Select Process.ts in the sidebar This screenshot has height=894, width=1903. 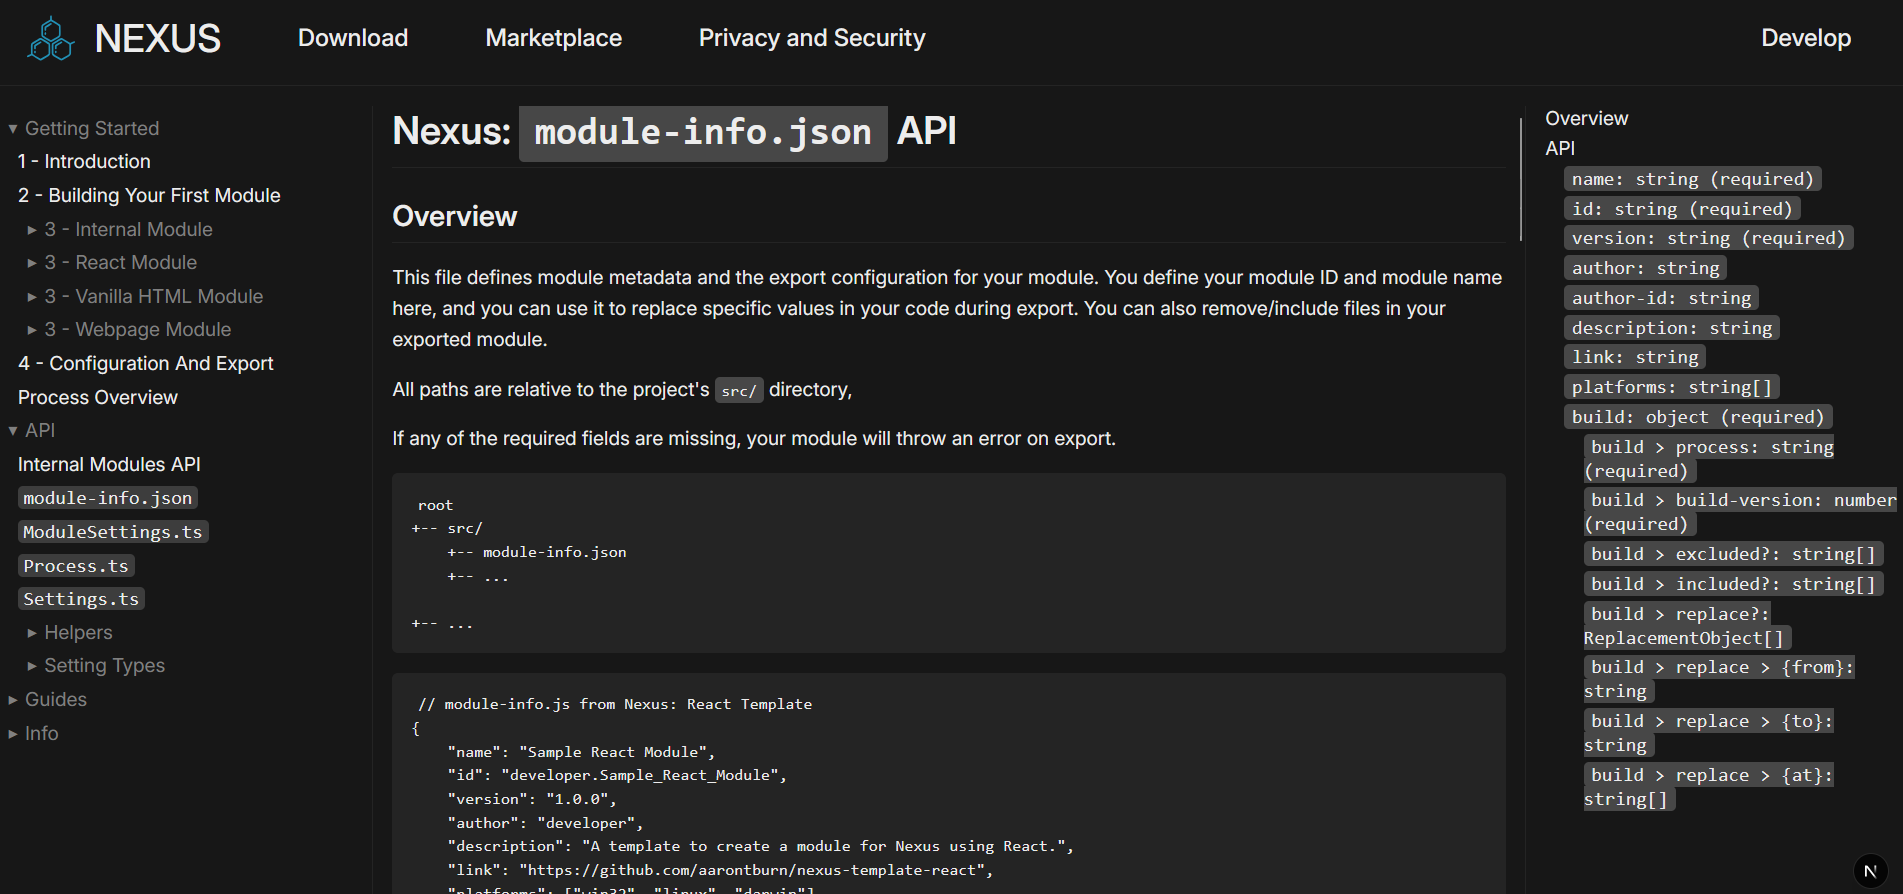pyautogui.click(x=76, y=566)
